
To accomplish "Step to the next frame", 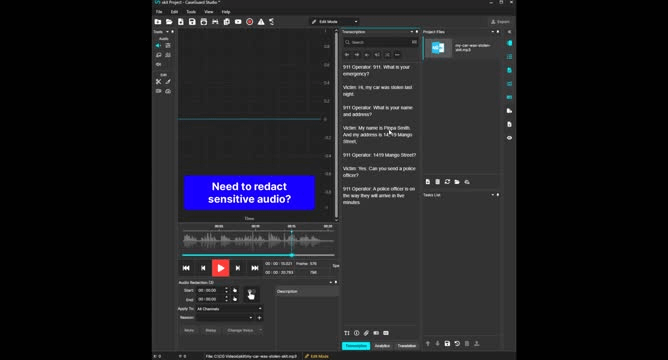I will [x=238, y=268].
